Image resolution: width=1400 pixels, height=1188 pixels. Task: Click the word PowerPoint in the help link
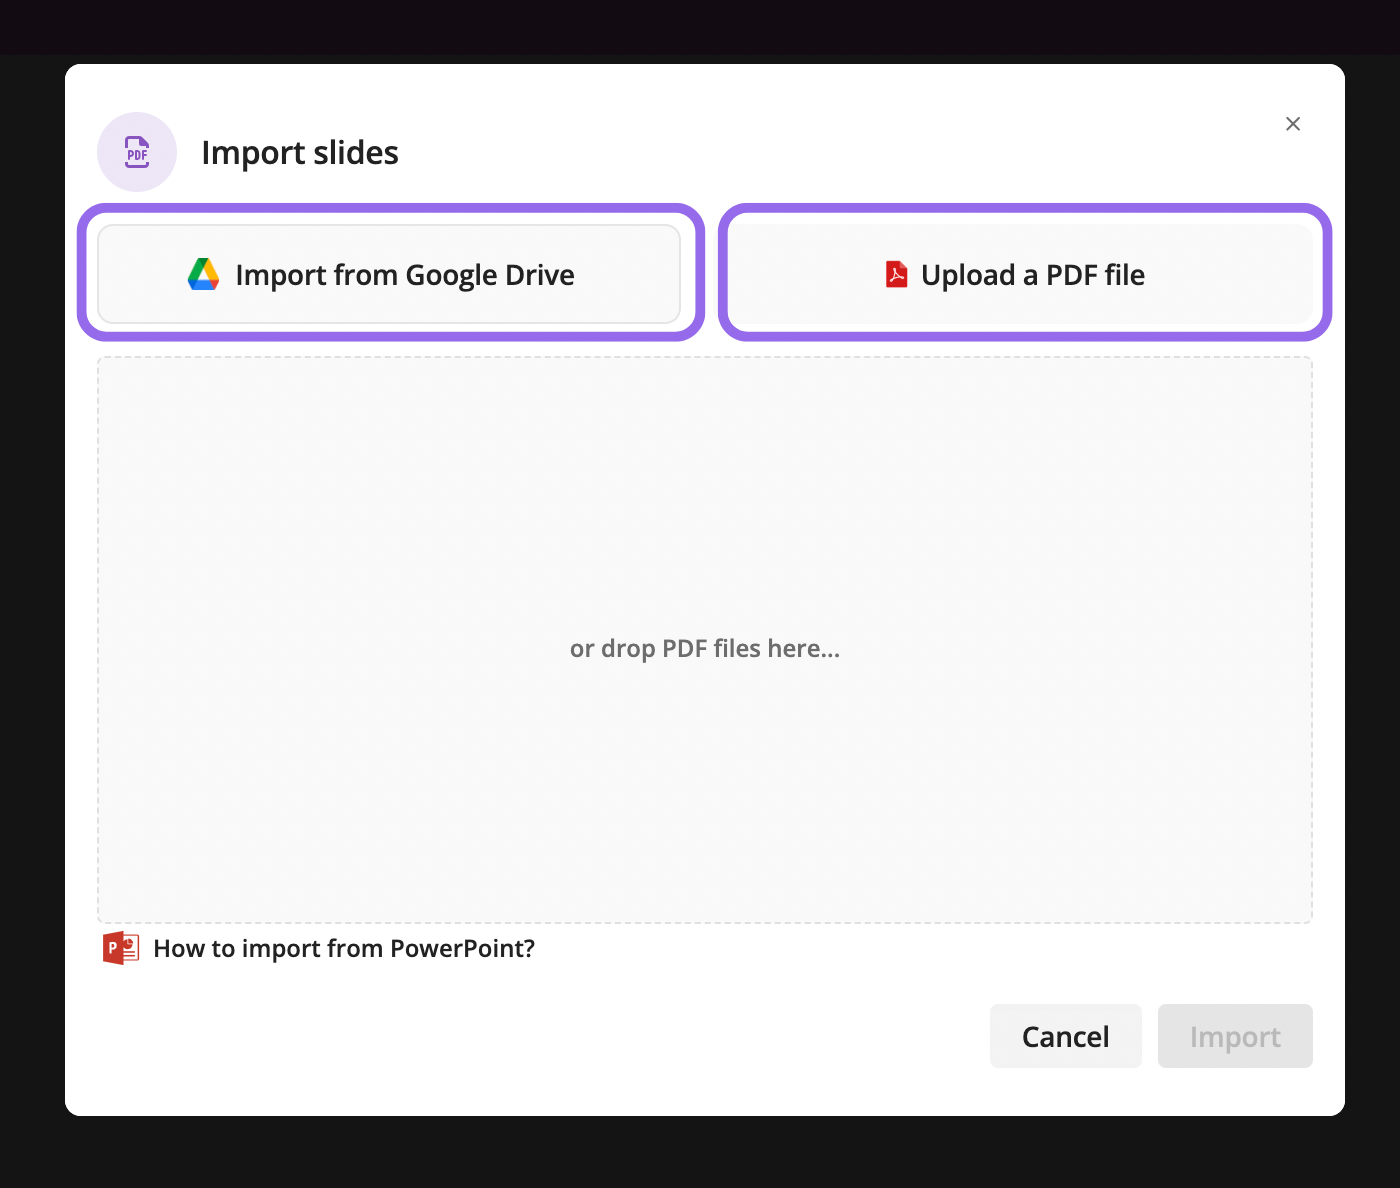(x=462, y=948)
